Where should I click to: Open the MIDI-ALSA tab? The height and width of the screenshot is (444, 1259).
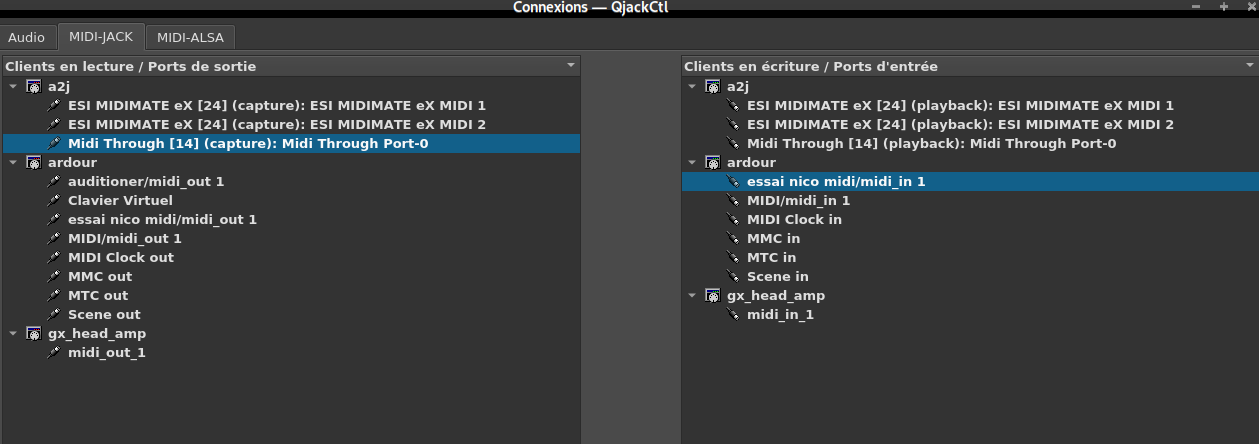tap(190, 38)
